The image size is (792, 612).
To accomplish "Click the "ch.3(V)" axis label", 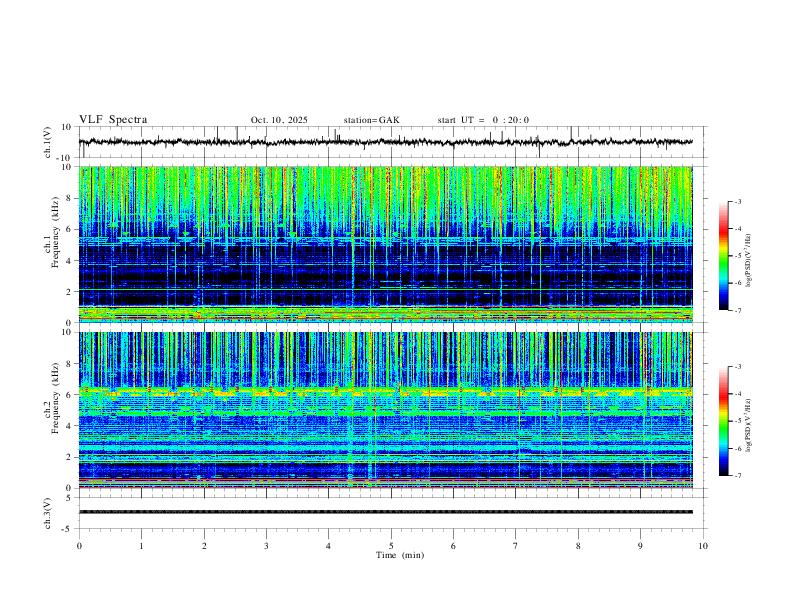I will pyautogui.click(x=48, y=513).
